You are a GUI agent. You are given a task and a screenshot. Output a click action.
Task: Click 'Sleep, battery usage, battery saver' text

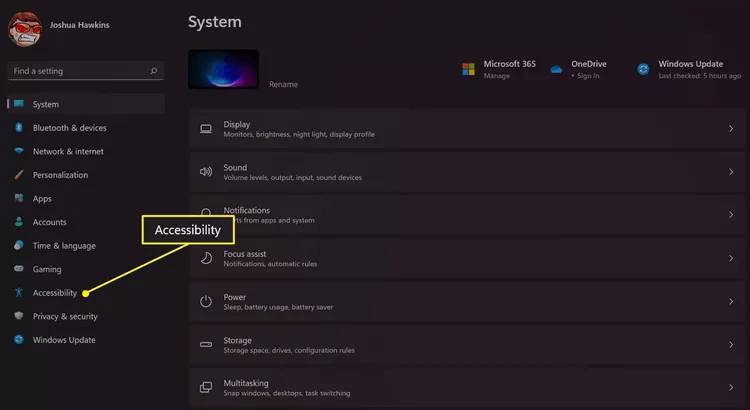coord(278,307)
